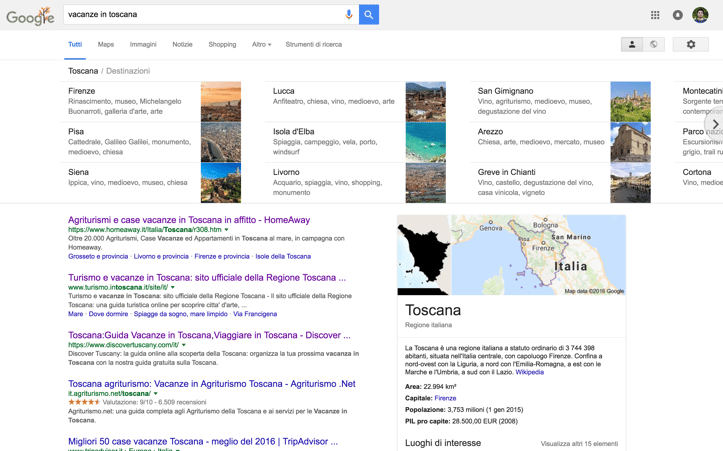This screenshot has height=451, width=723.
Task: Open Isole della Toscana sitelink
Action: point(283,256)
